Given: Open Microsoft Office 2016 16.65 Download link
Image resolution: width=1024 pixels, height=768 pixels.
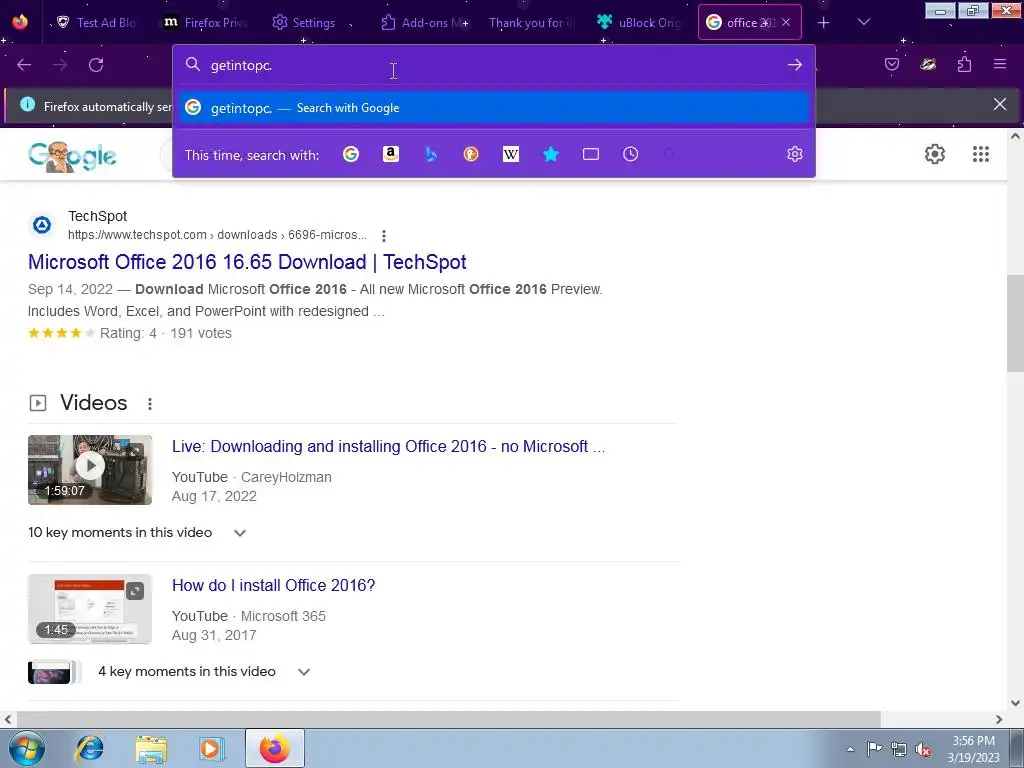Looking at the screenshot, I should [247, 262].
